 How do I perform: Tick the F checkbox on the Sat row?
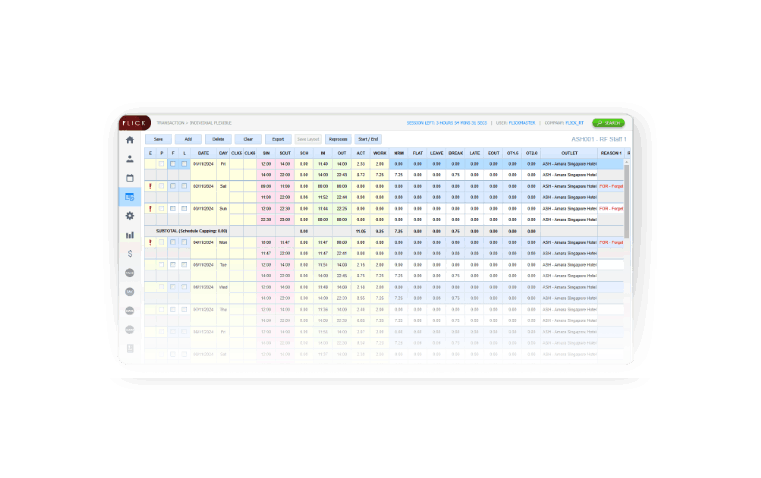coord(173,186)
